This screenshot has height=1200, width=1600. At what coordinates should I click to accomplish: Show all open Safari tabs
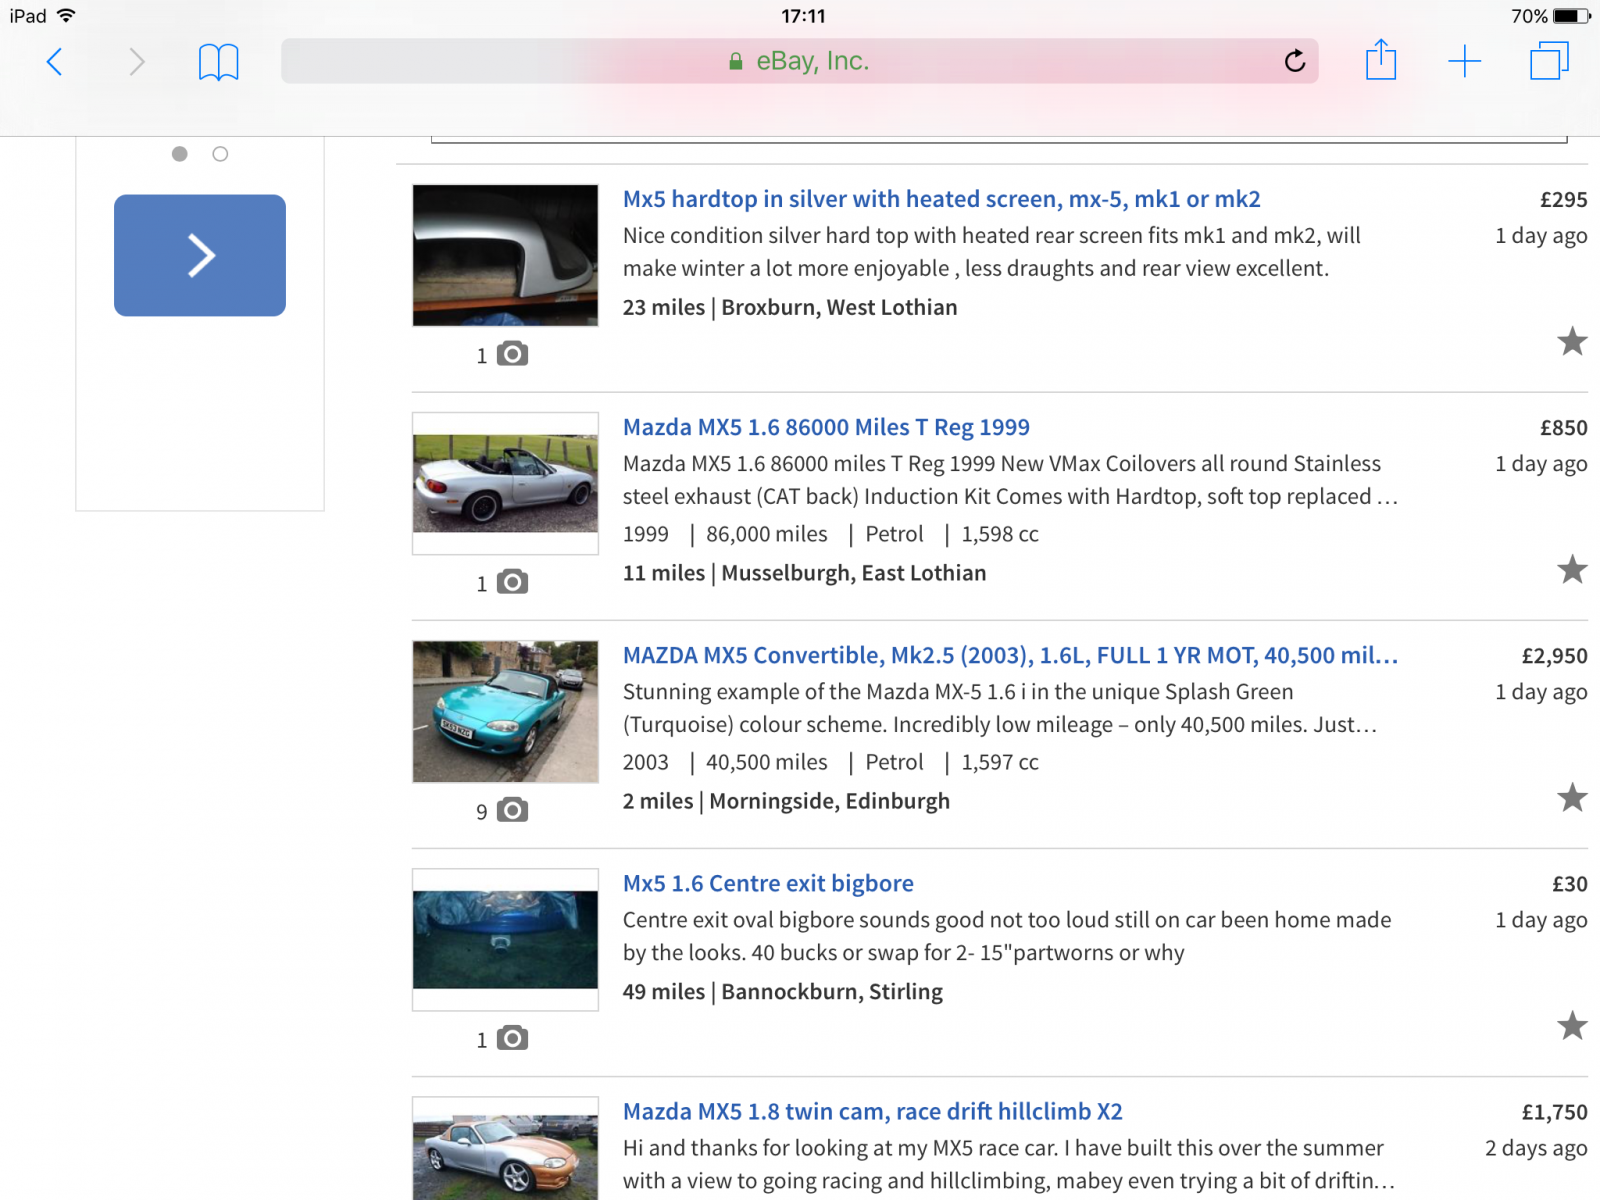tap(1549, 60)
